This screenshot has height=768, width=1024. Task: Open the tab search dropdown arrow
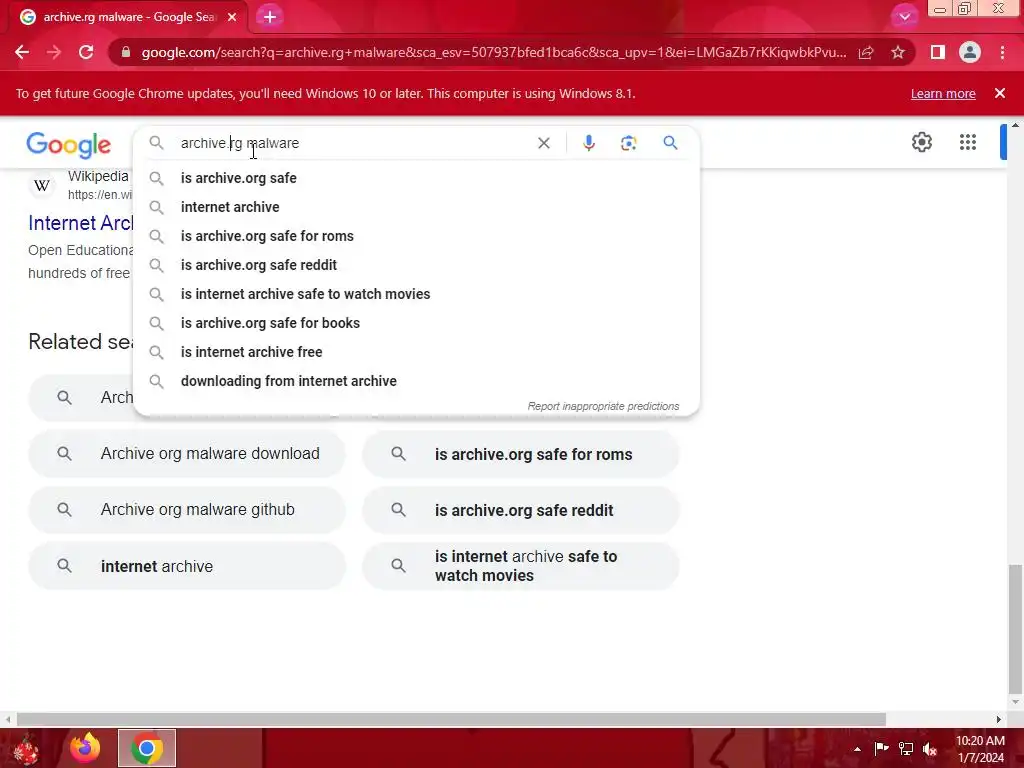[904, 17]
